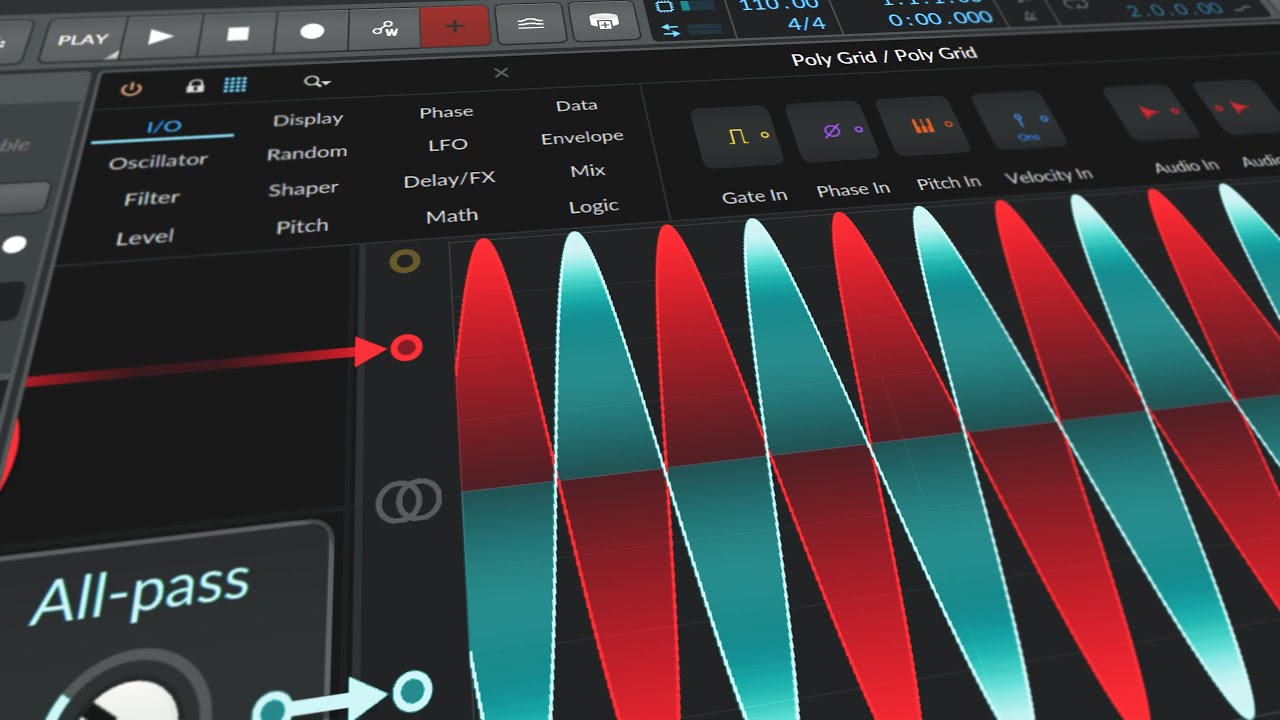Select the Display module category
Image resolution: width=1280 pixels, height=720 pixels.
click(x=308, y=119)
